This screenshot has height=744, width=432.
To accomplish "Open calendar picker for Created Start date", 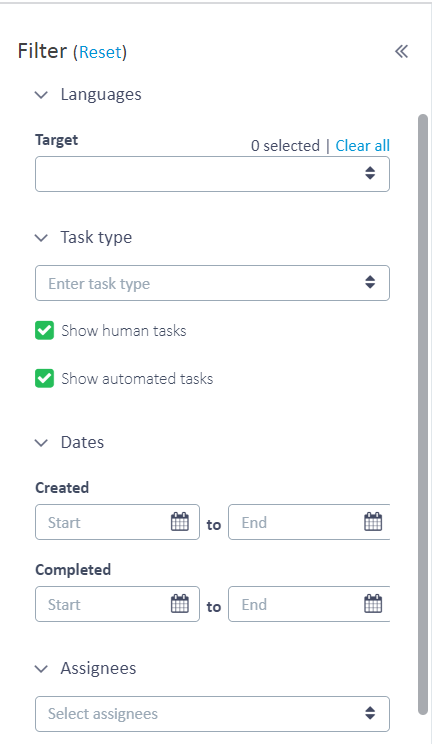I will point(179,522).
